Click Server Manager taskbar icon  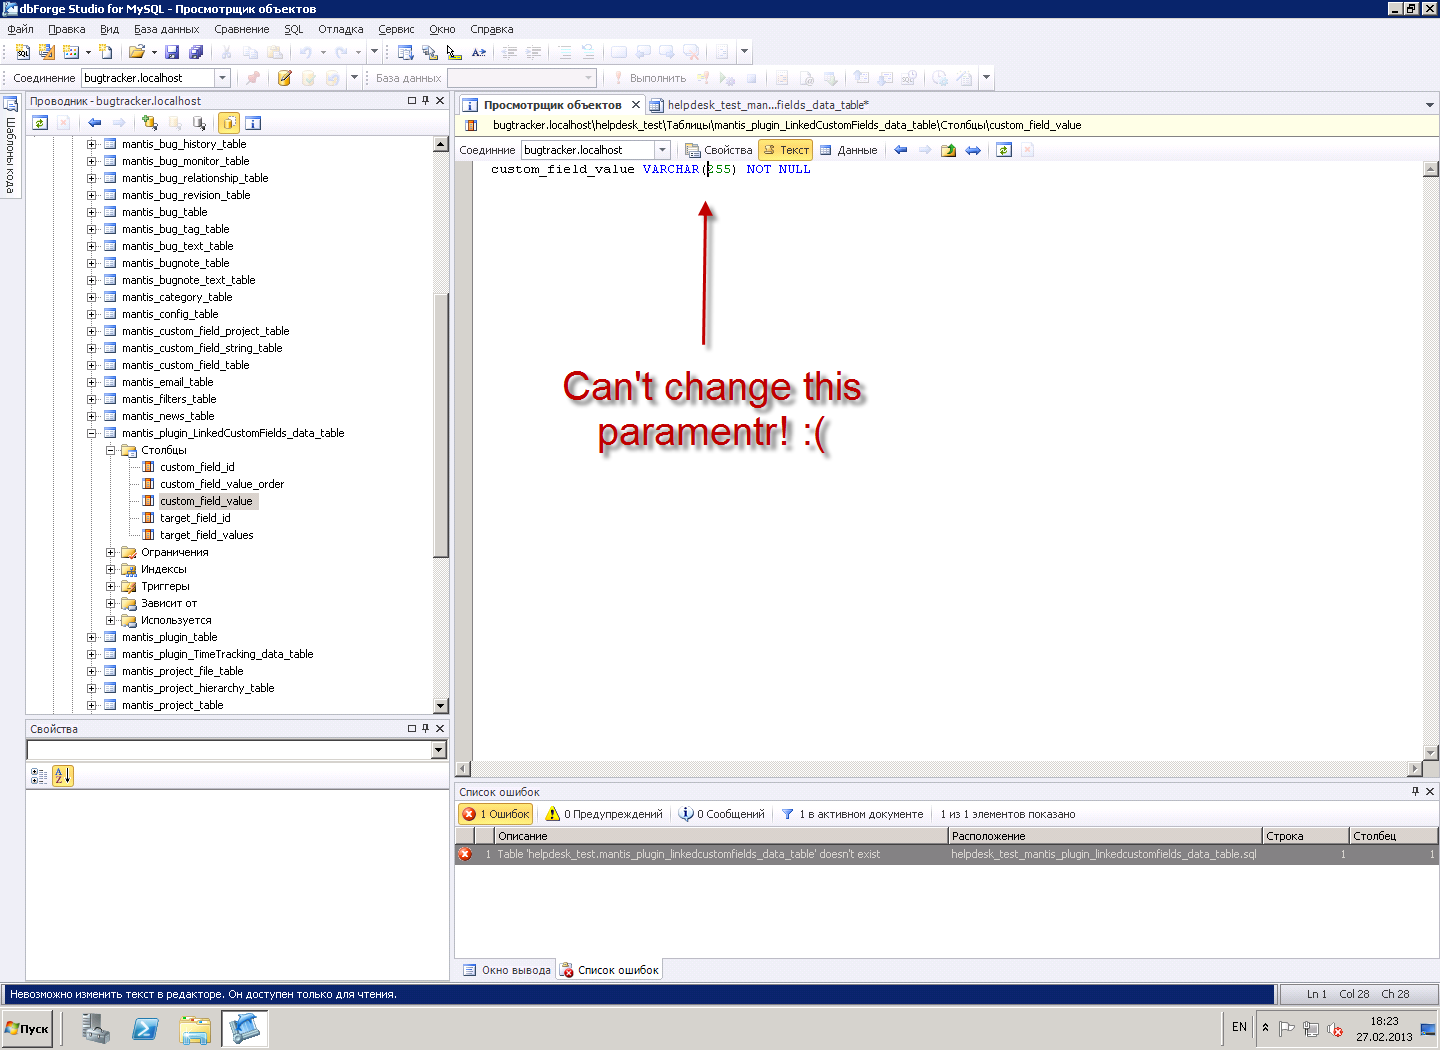96,1028
